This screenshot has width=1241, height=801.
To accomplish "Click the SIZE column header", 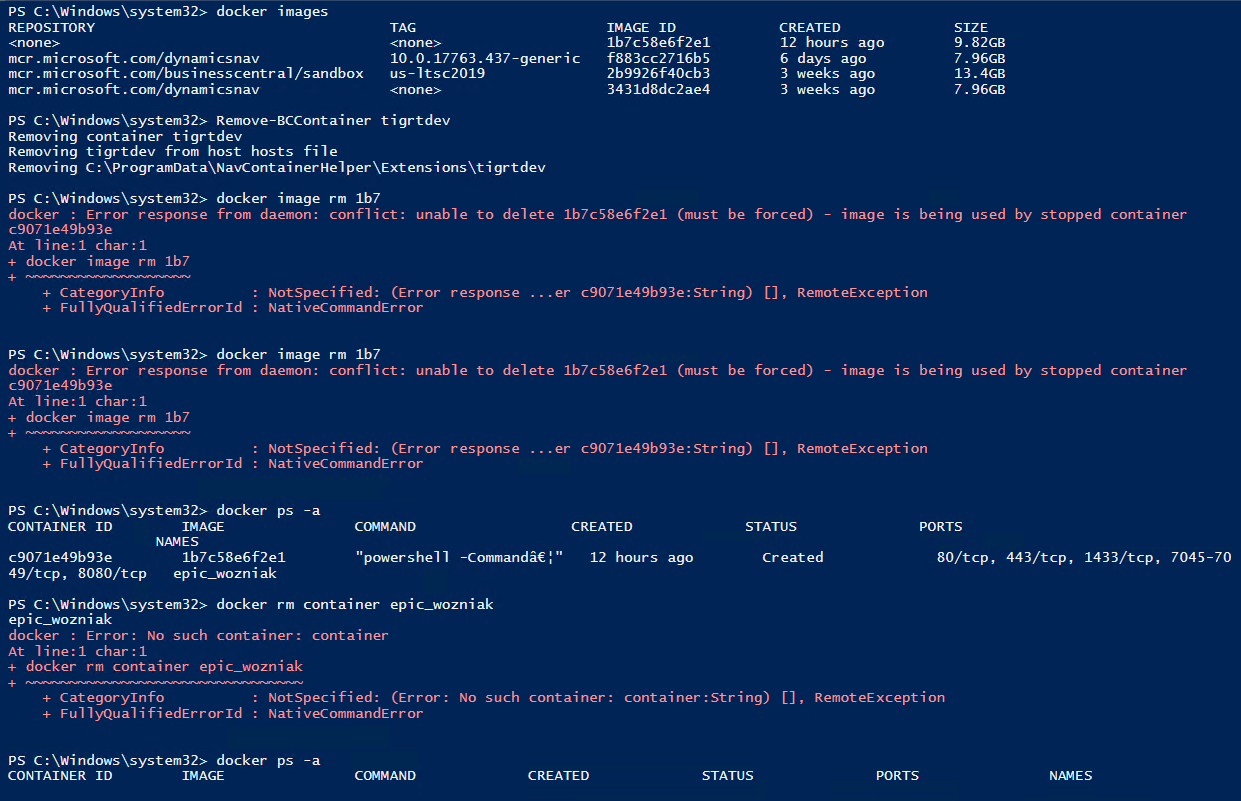I will pos(971,27).
